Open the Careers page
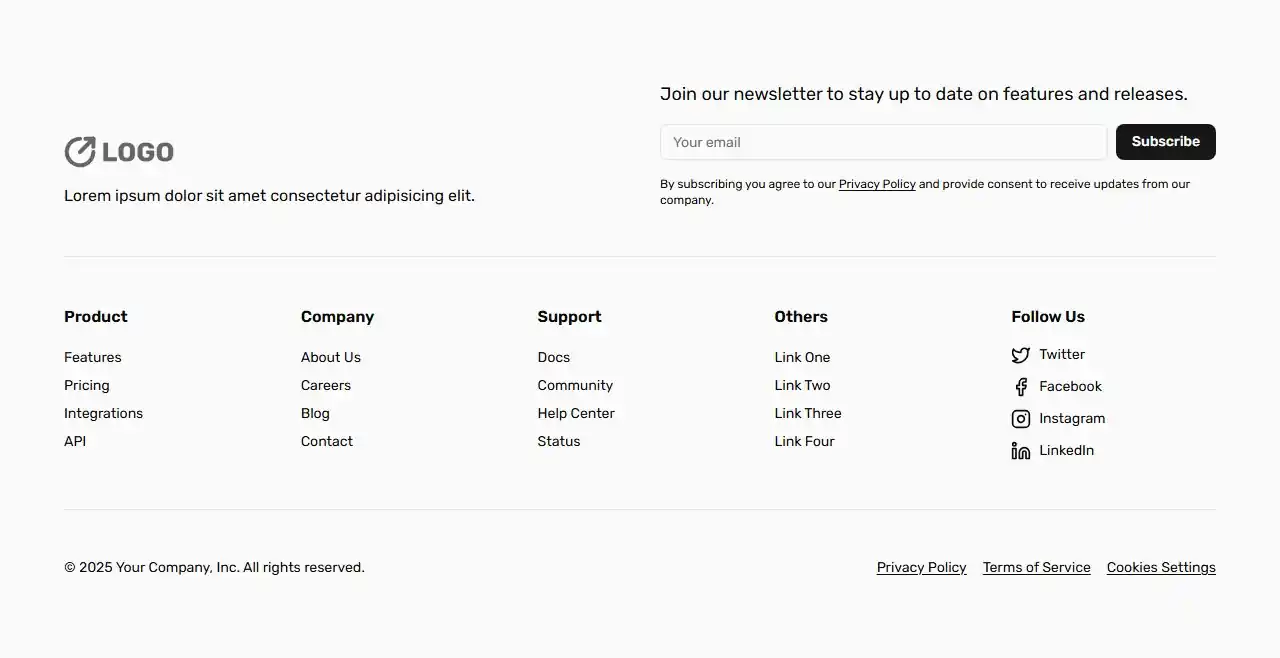 tap(325, 384)
